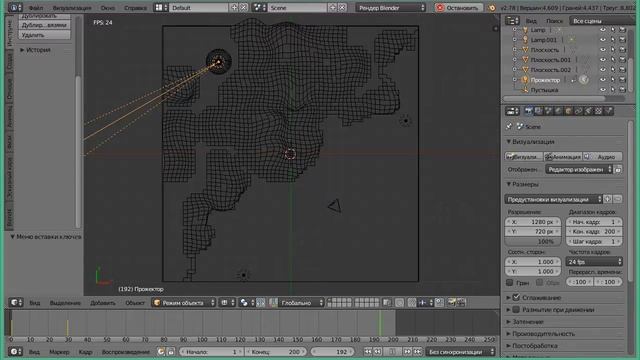Click the 3D view editor type icon
The image size is (640, 360).
pyautogui.click(x=16, y=303)
